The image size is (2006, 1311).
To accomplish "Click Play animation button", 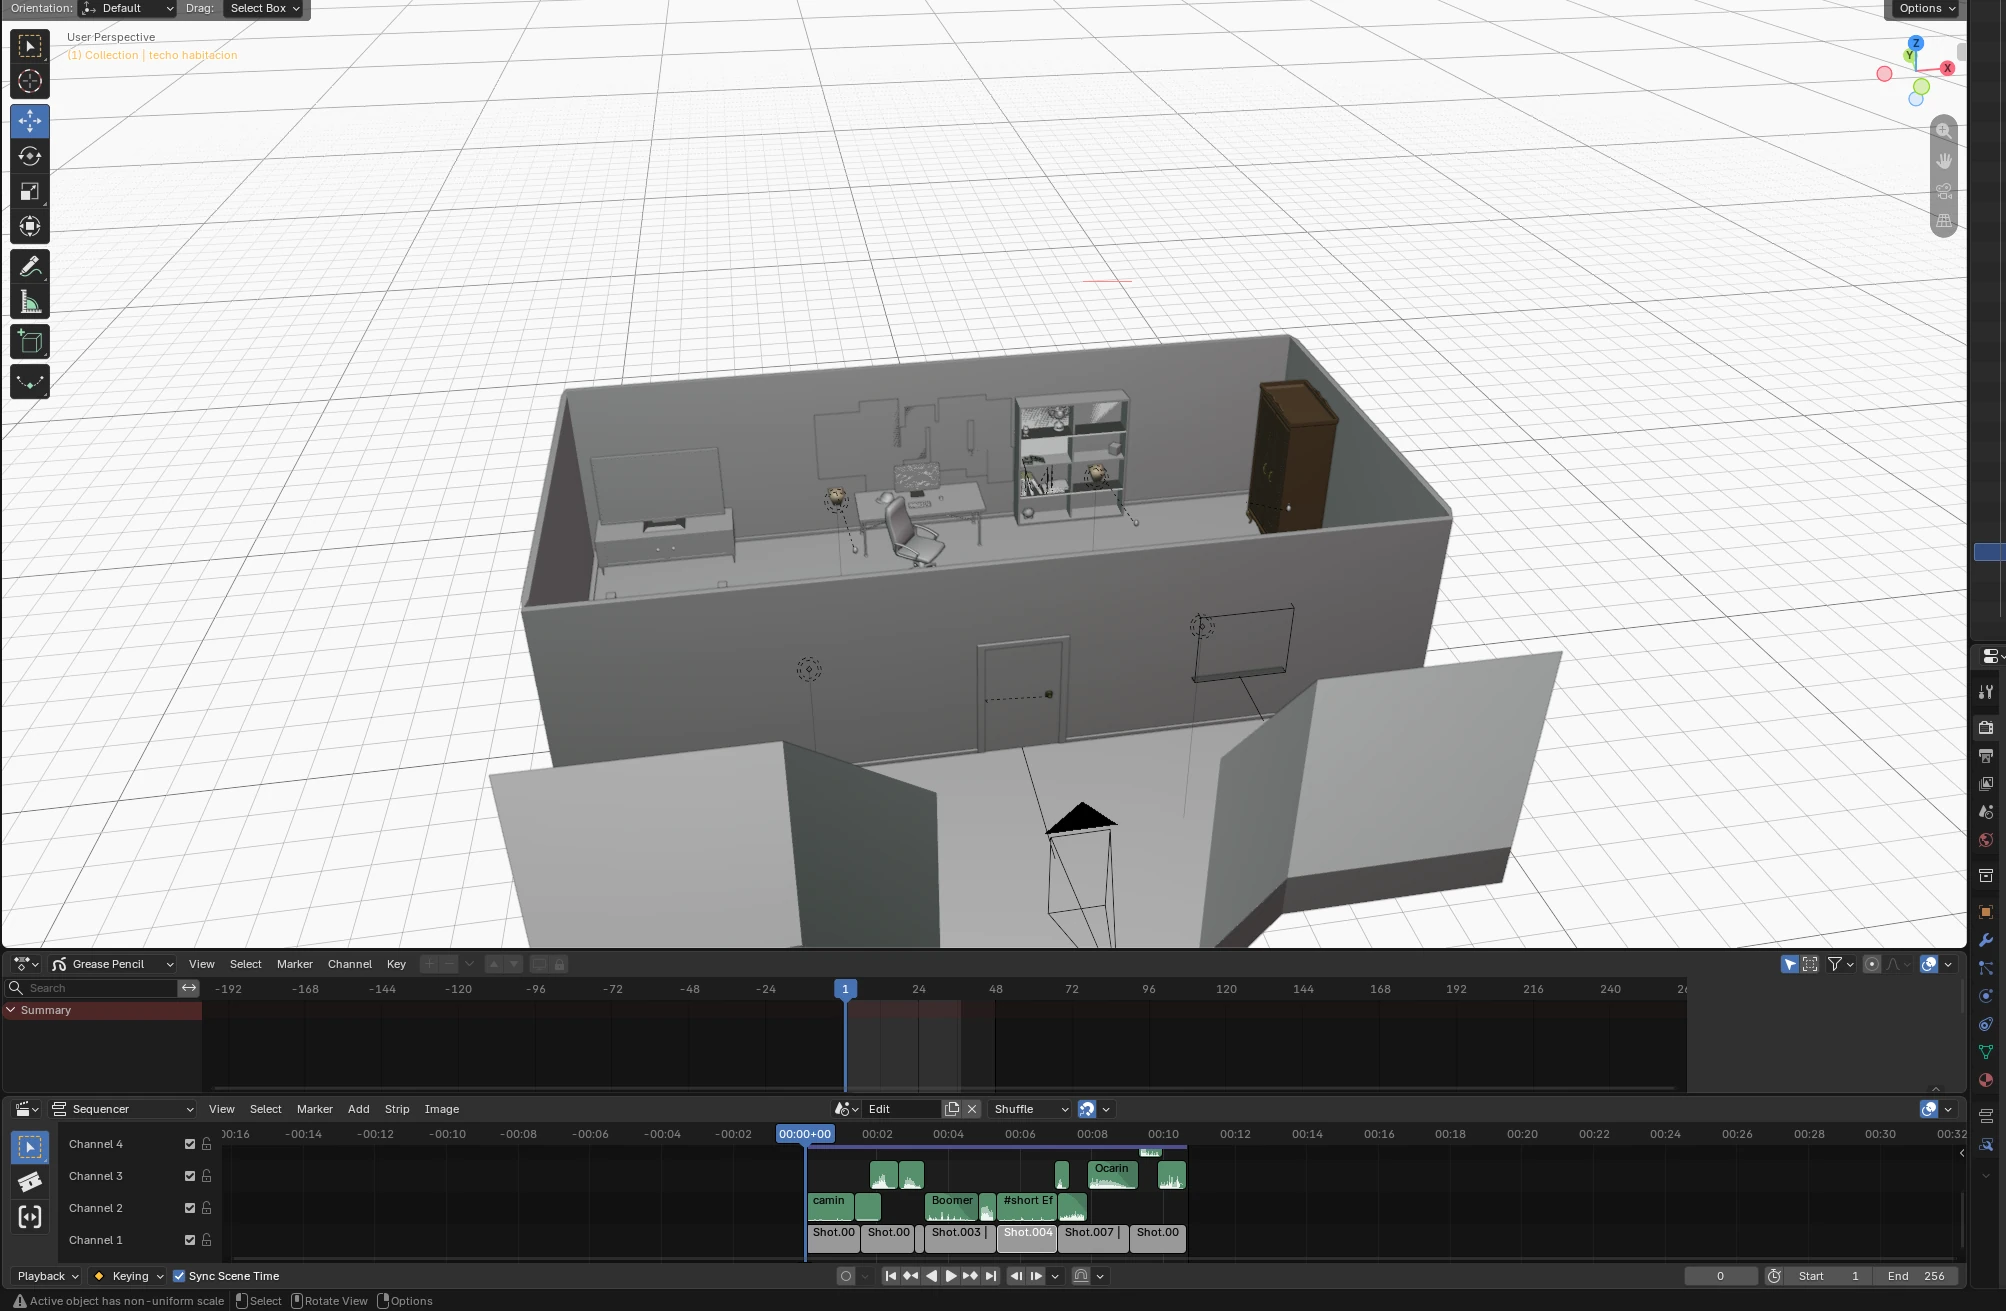I will click(x=951, y=1276).
